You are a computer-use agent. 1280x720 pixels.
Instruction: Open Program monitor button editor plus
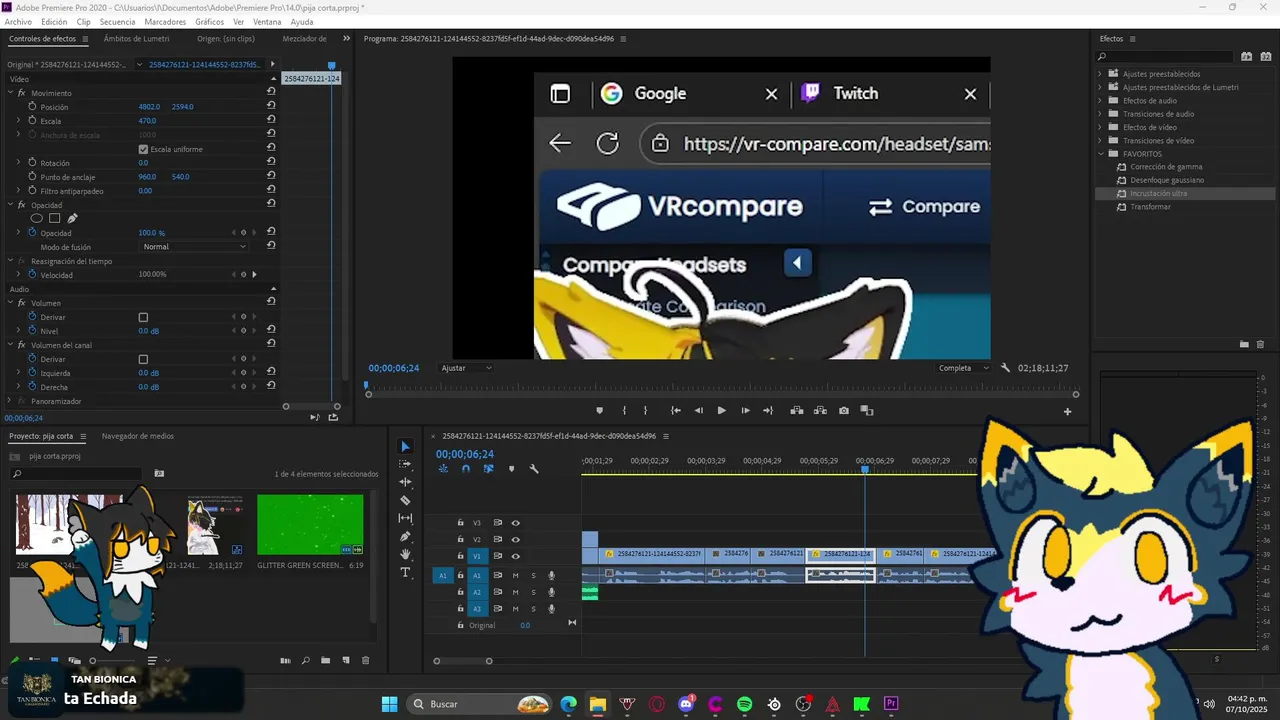tap(1067, 411)
